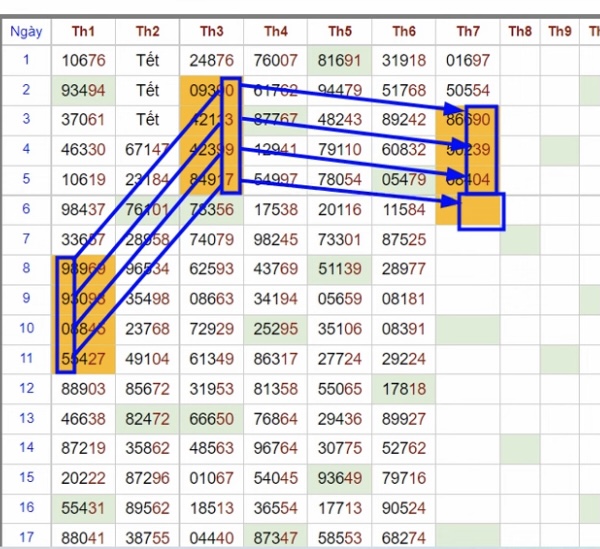600x549 pixels.
Task: Click the 08663 cell
Action: (212, 299)
